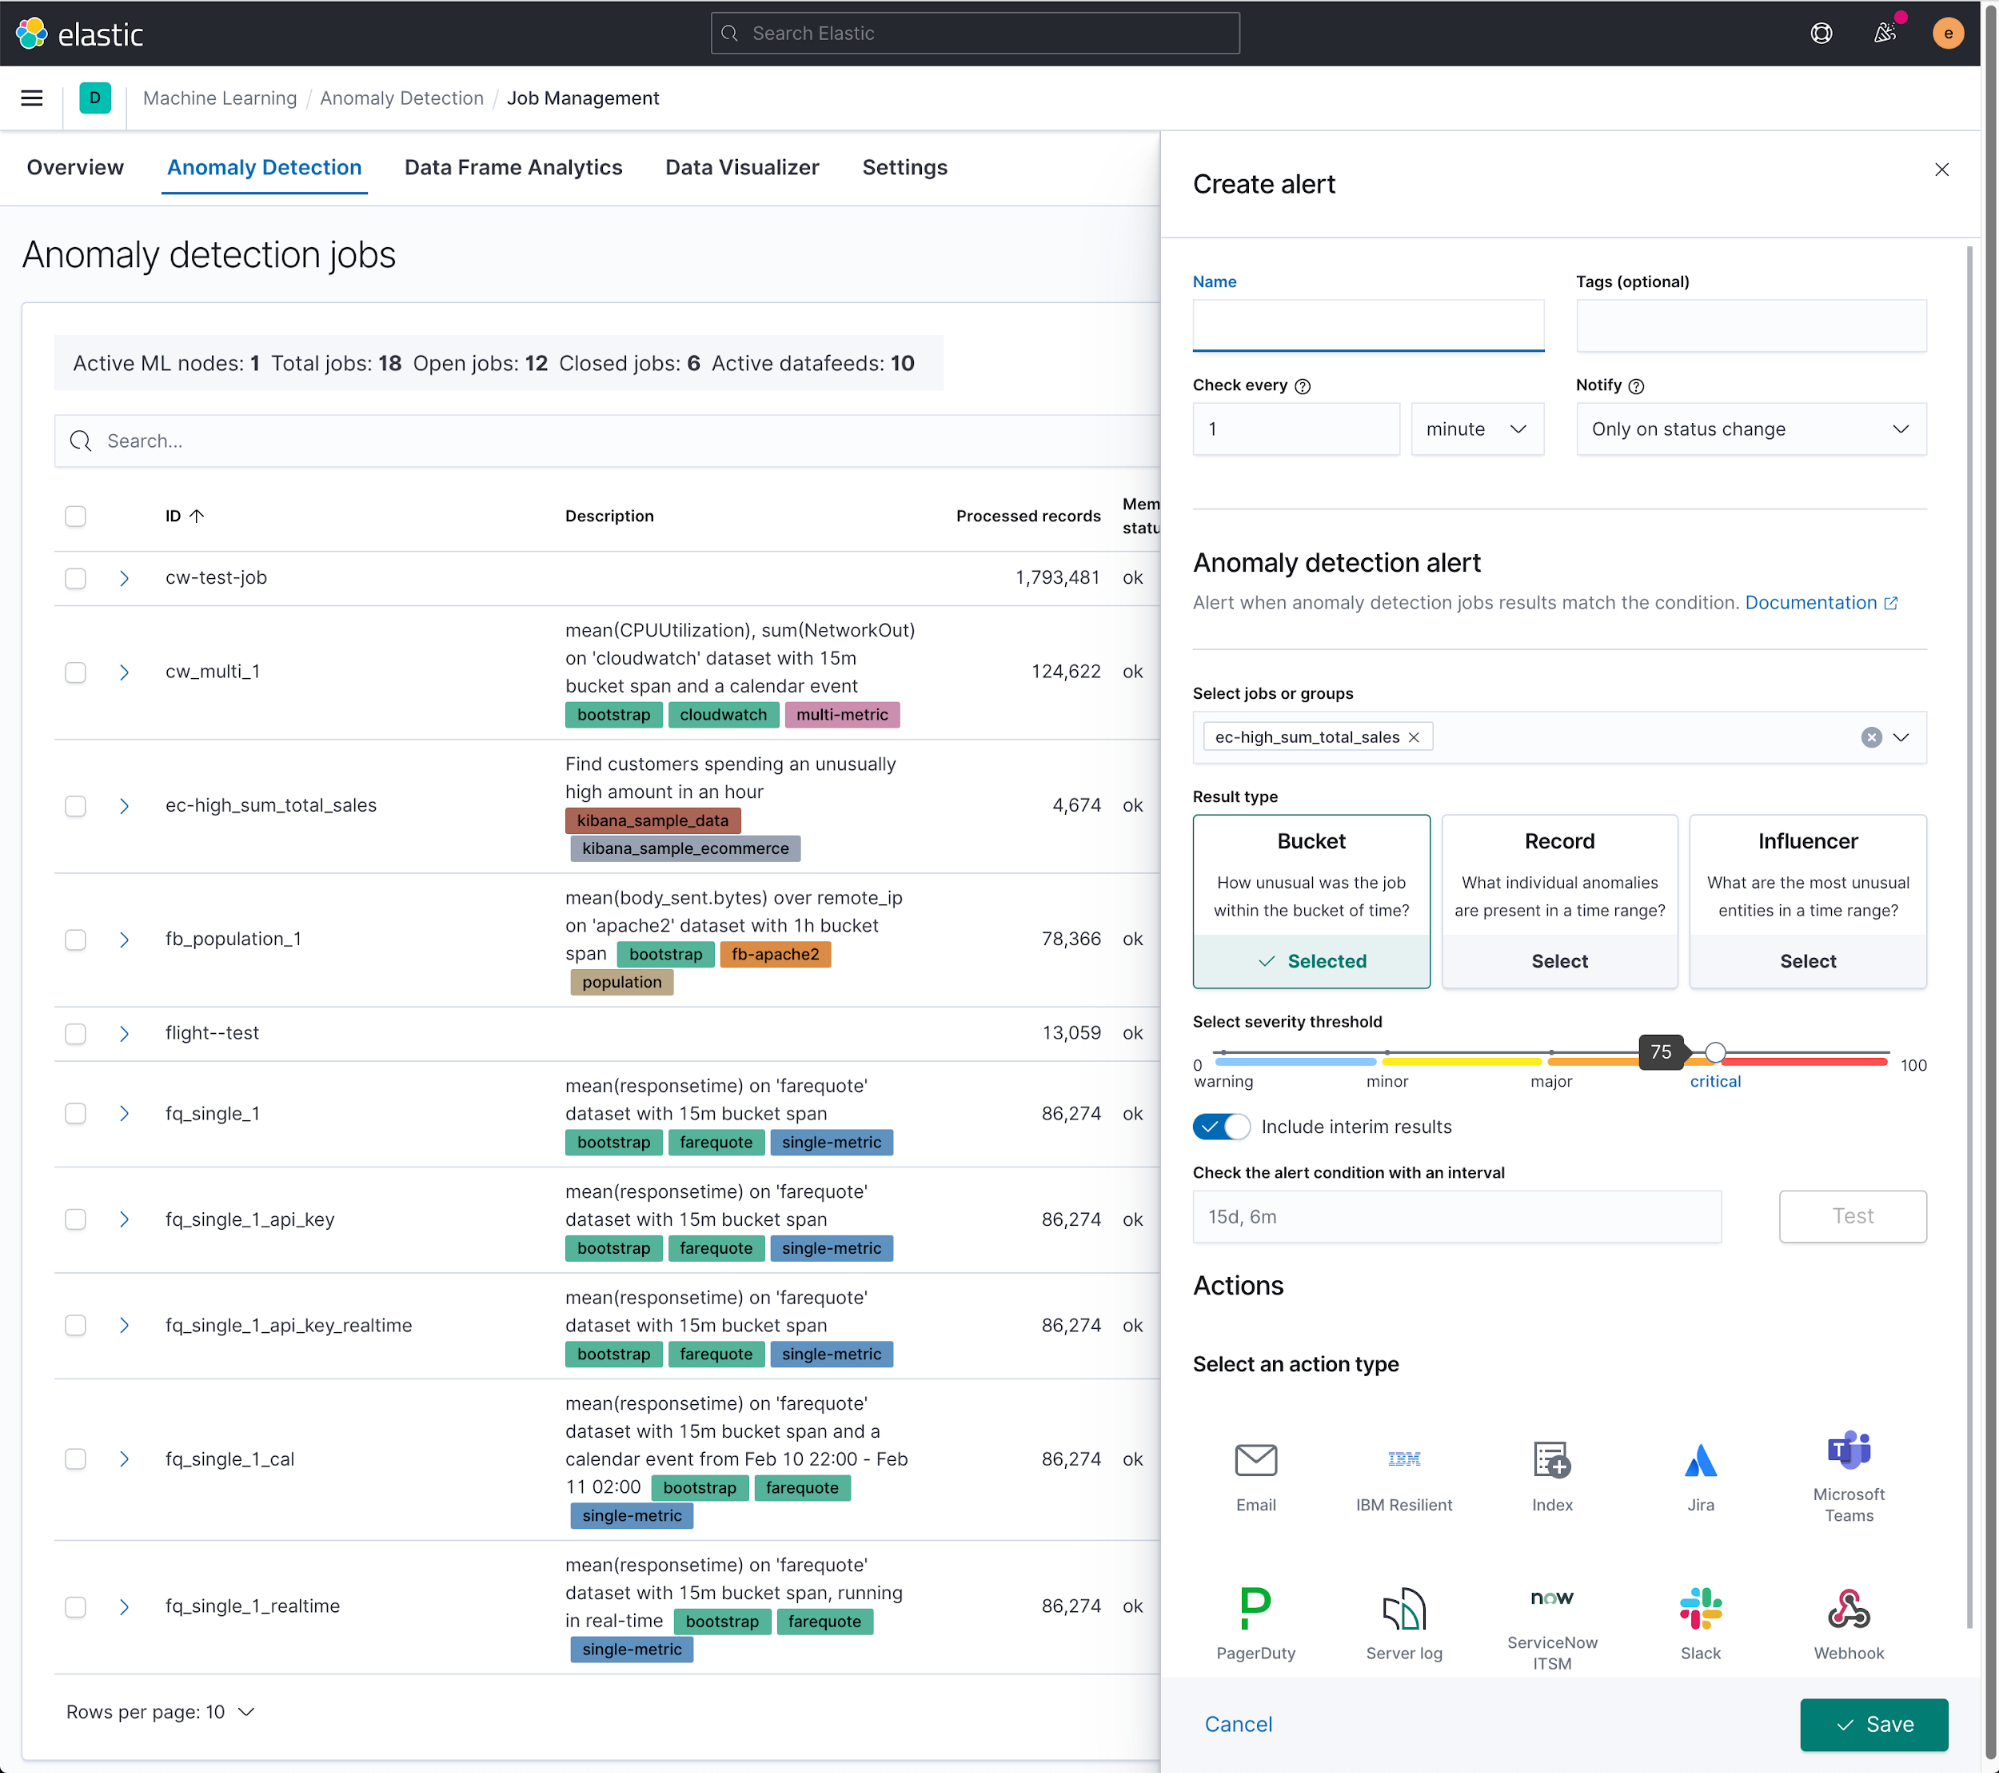Expand the fq_single_1_cal job row

point(125,1458)
